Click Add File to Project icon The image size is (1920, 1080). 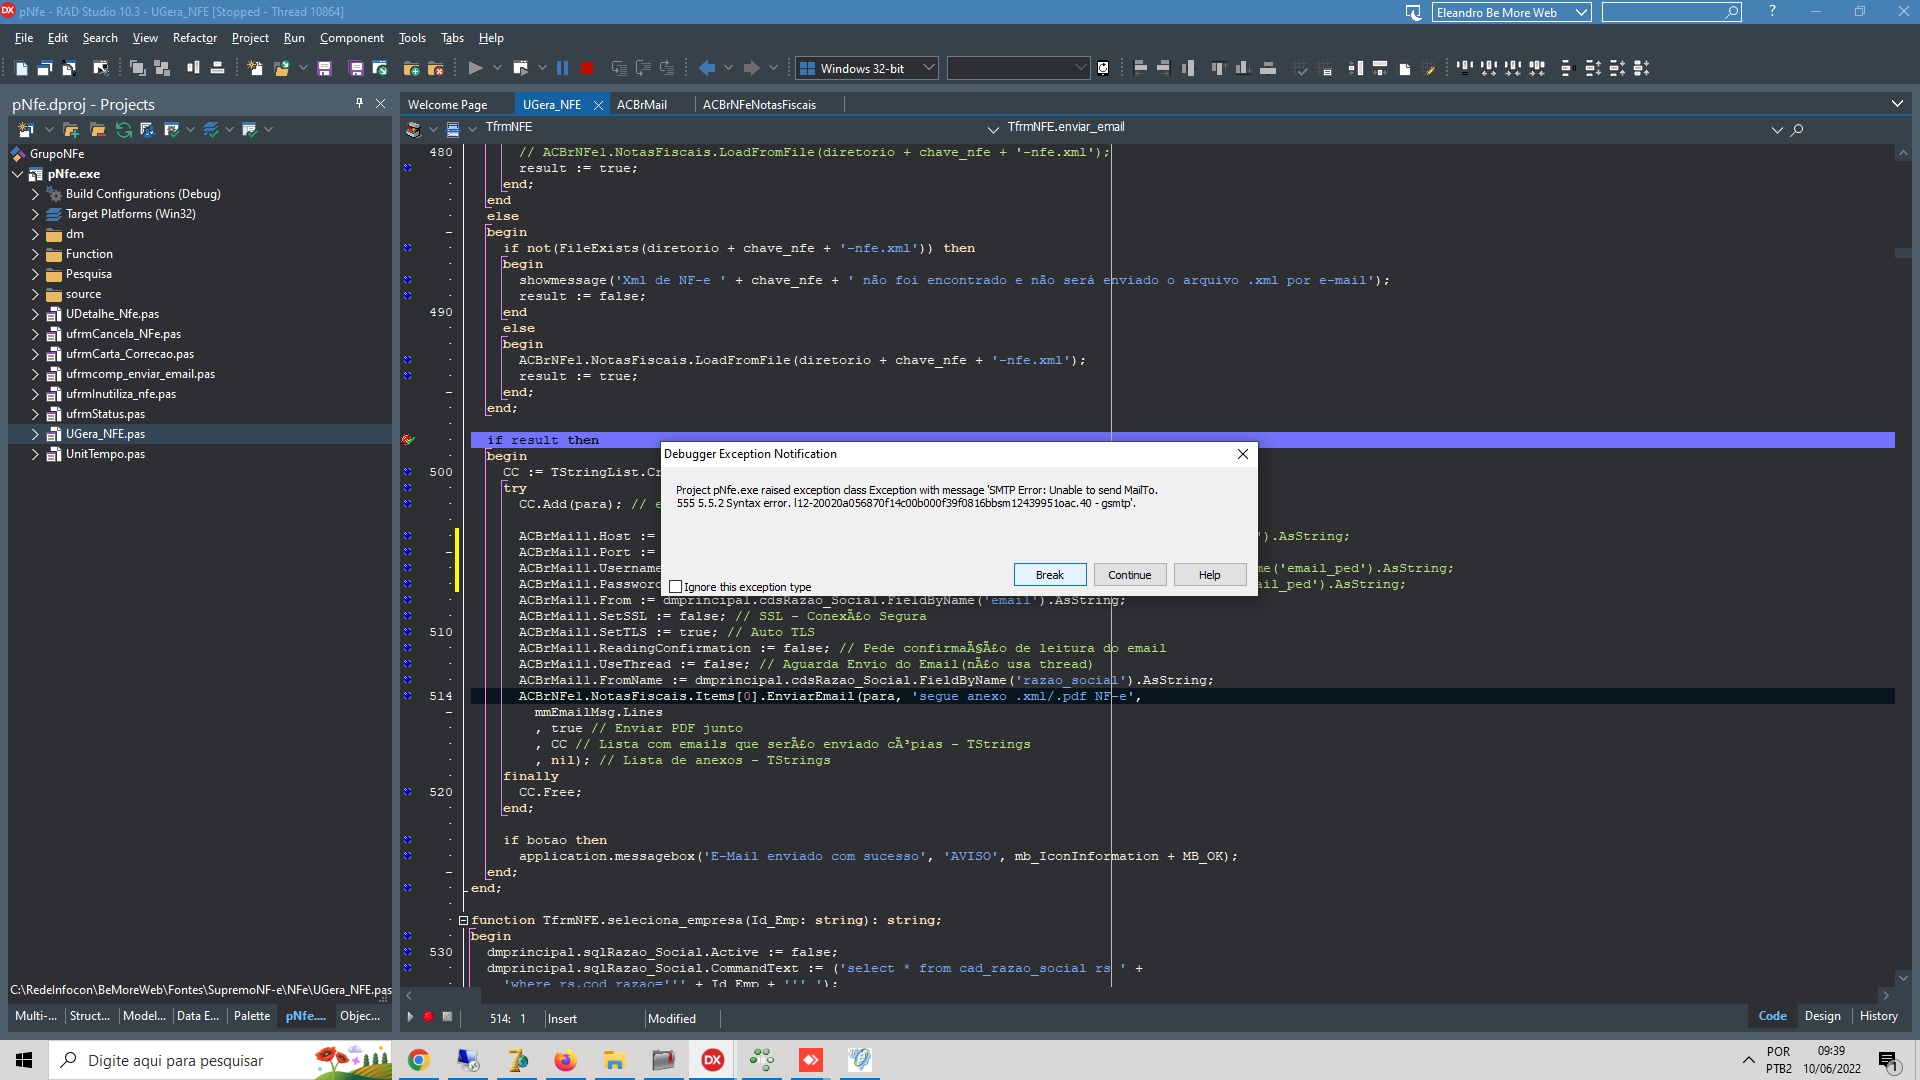point(411,68)
